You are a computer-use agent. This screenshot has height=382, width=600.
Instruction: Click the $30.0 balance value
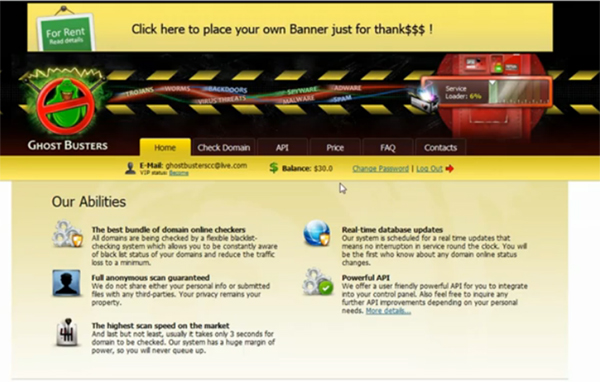[x=323, y=168]
